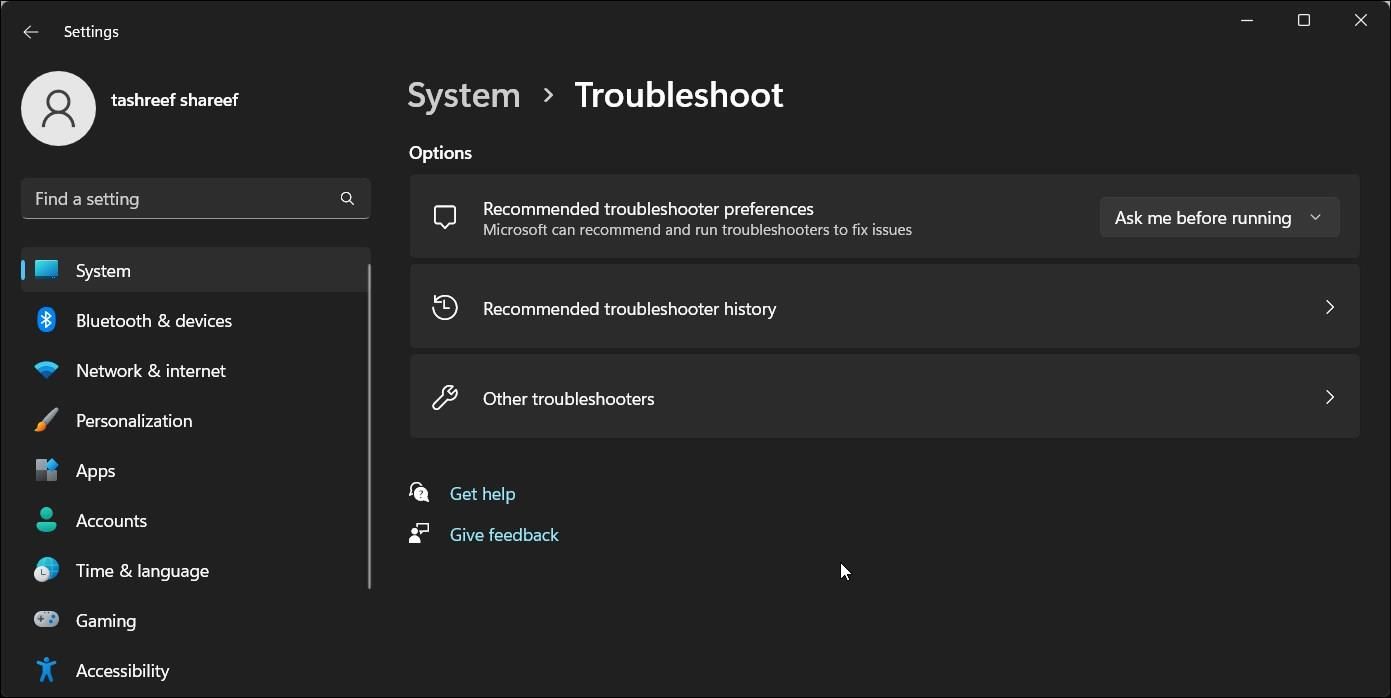Open the Get help link
Viewport: 1391px width, 698px height.
point(483,493)
